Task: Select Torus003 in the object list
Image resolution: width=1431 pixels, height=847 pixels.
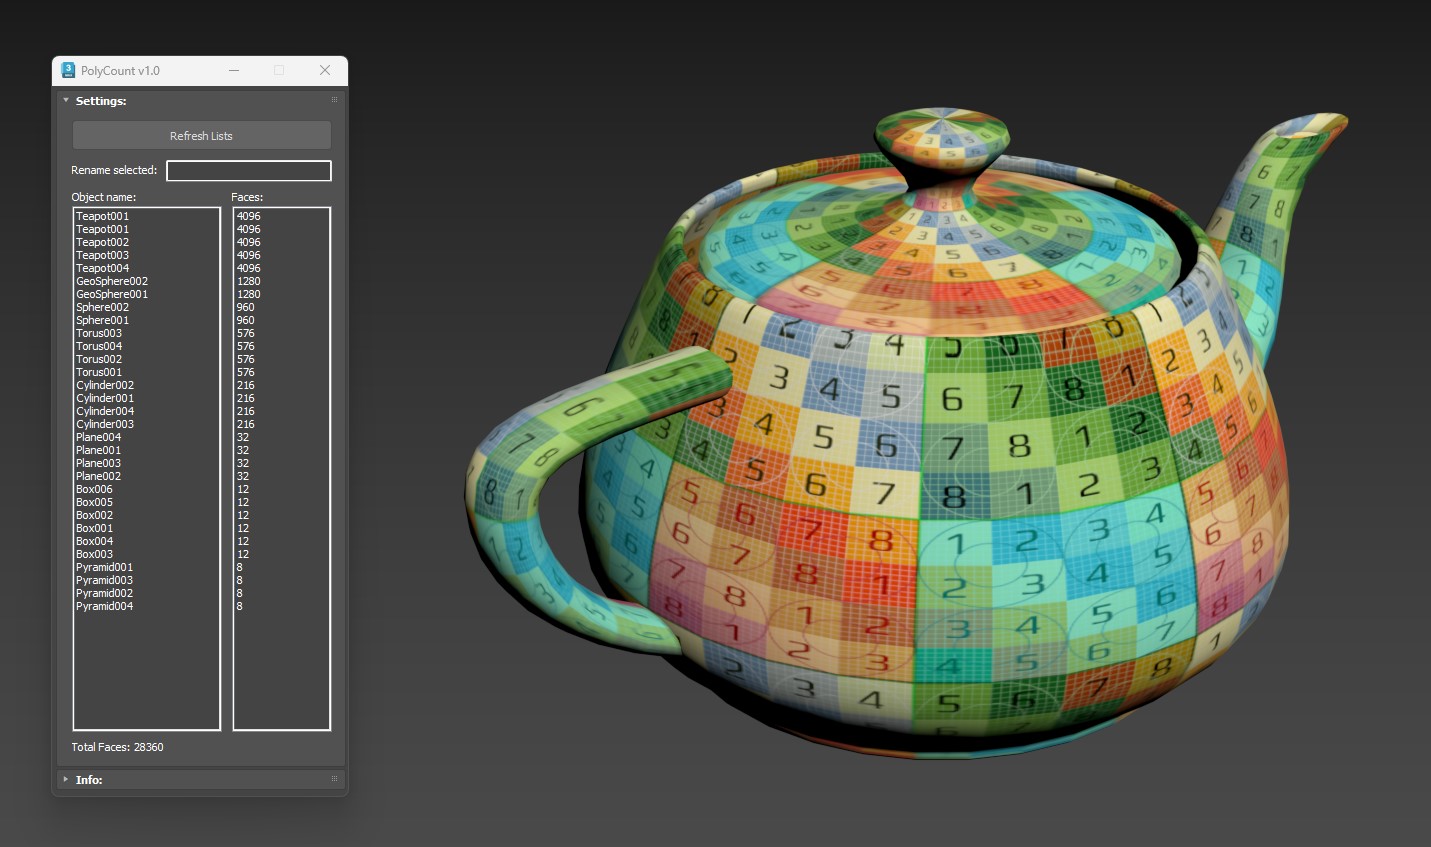Action: 99,333
